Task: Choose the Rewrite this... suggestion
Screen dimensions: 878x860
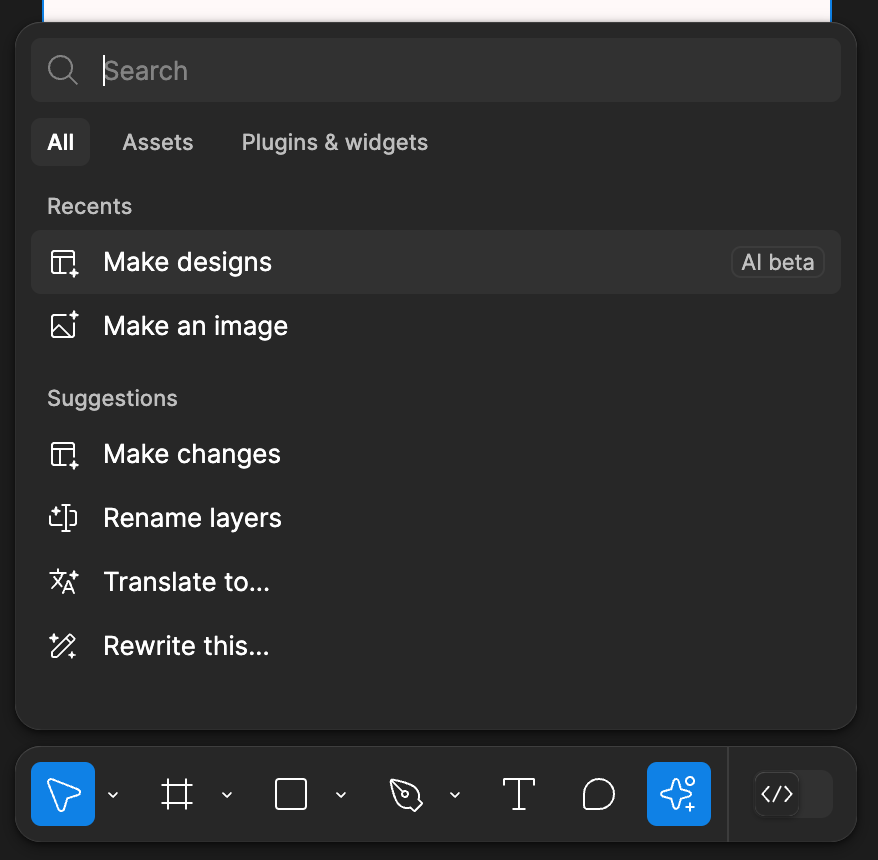Action: pos(436,646)
